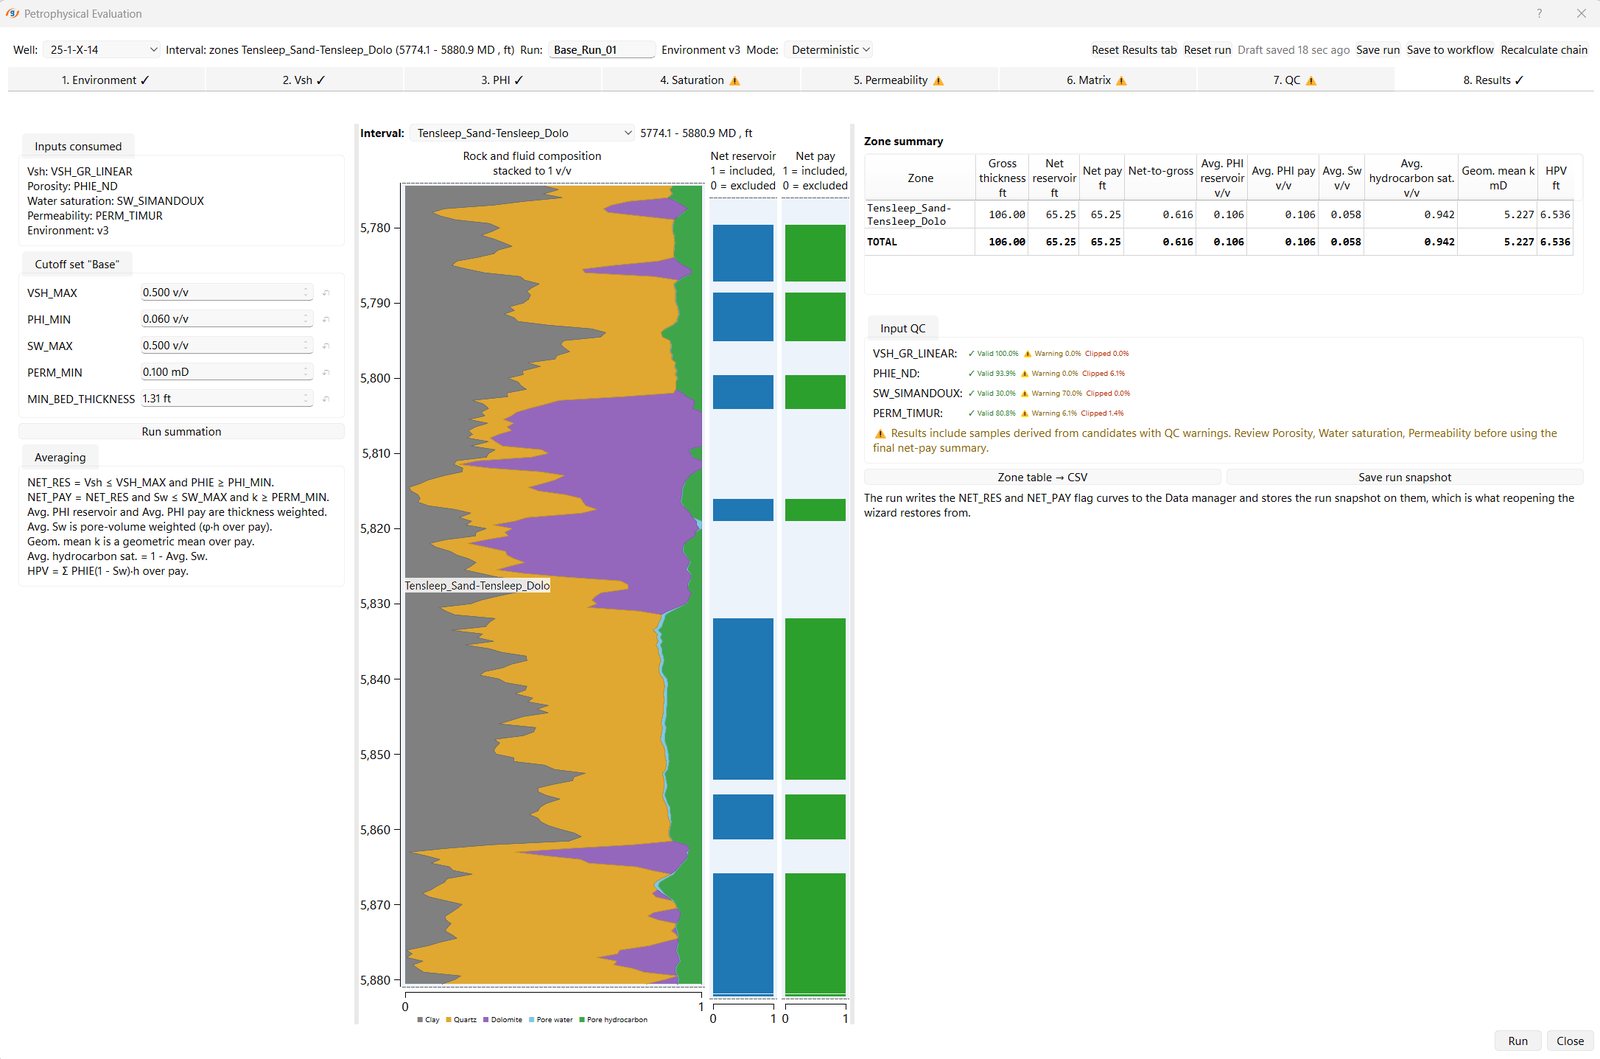Click the Geom. mean k column header

tap(1497, 178)
